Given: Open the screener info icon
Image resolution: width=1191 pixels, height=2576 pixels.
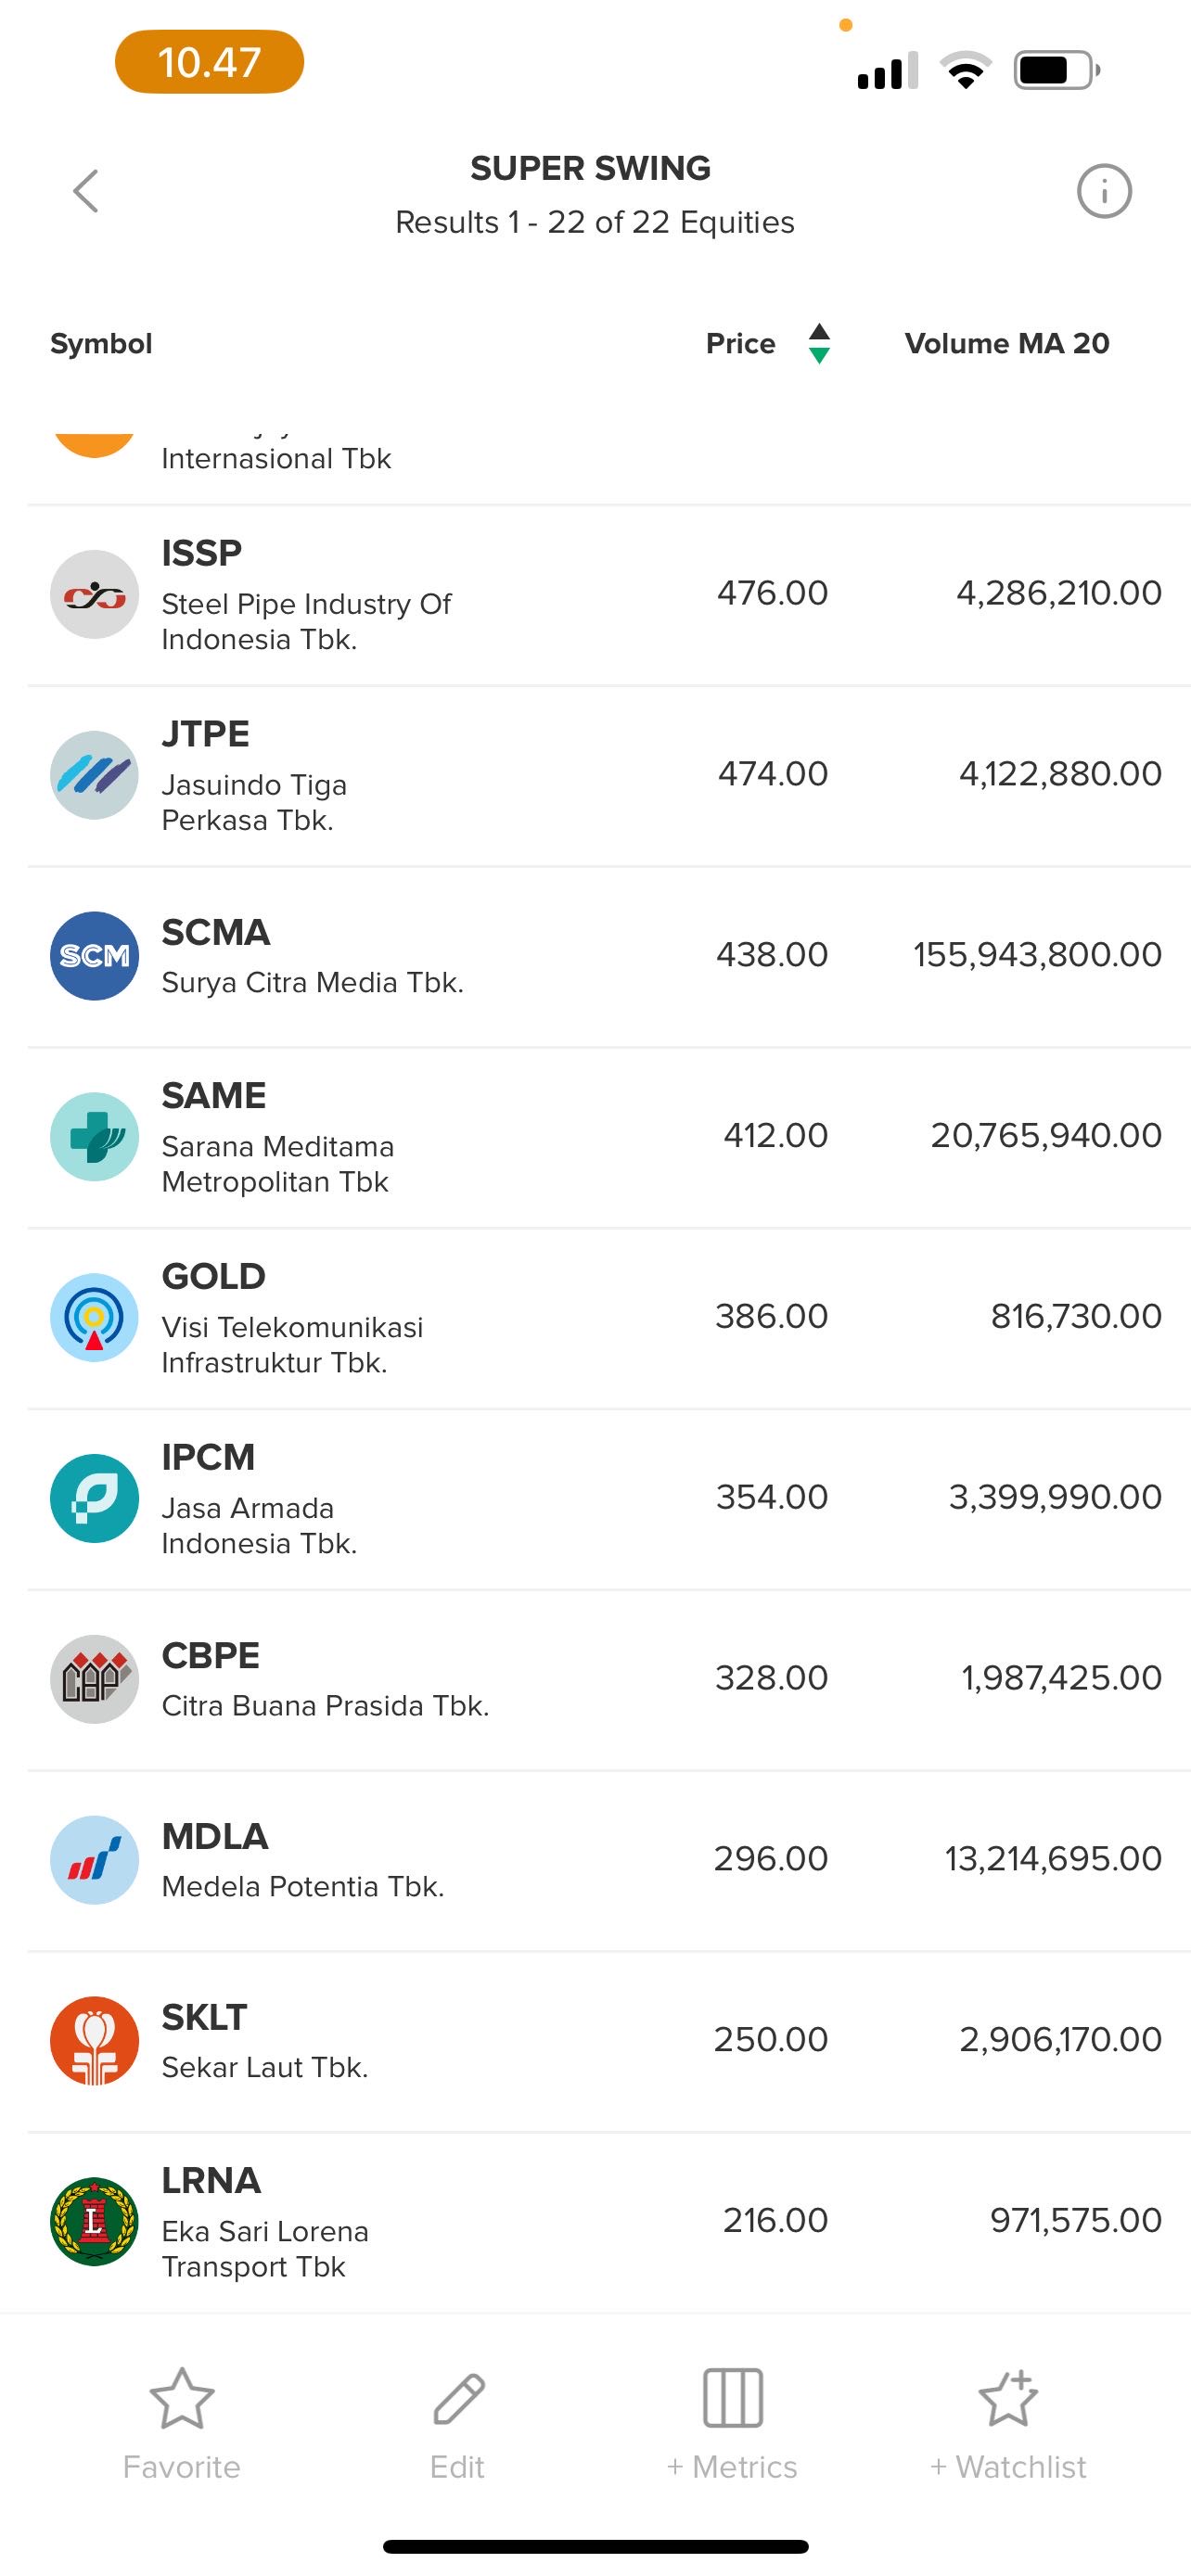Looking at the screenshot, I should point(1103,190).
